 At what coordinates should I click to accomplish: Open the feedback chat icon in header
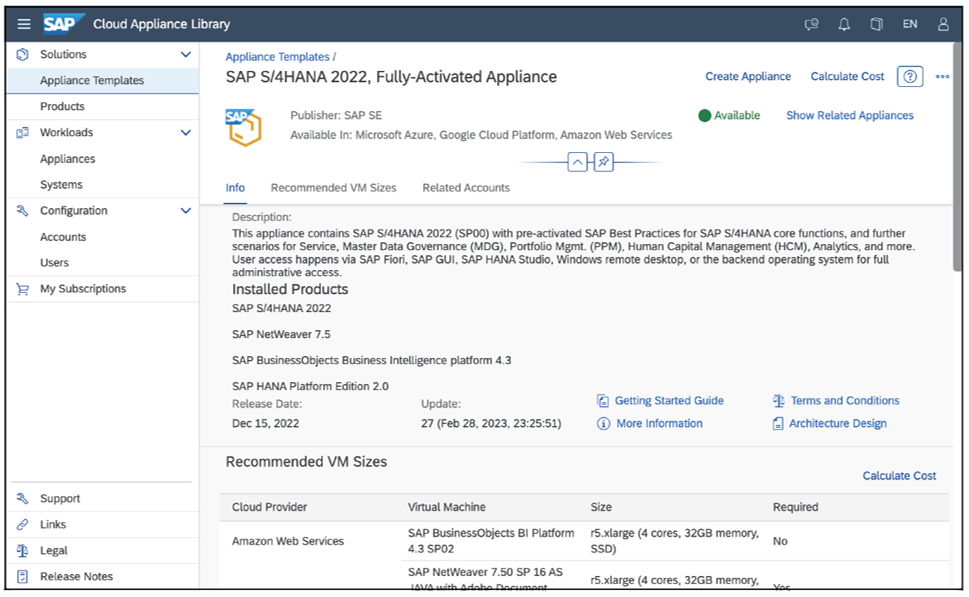(811, 24)
